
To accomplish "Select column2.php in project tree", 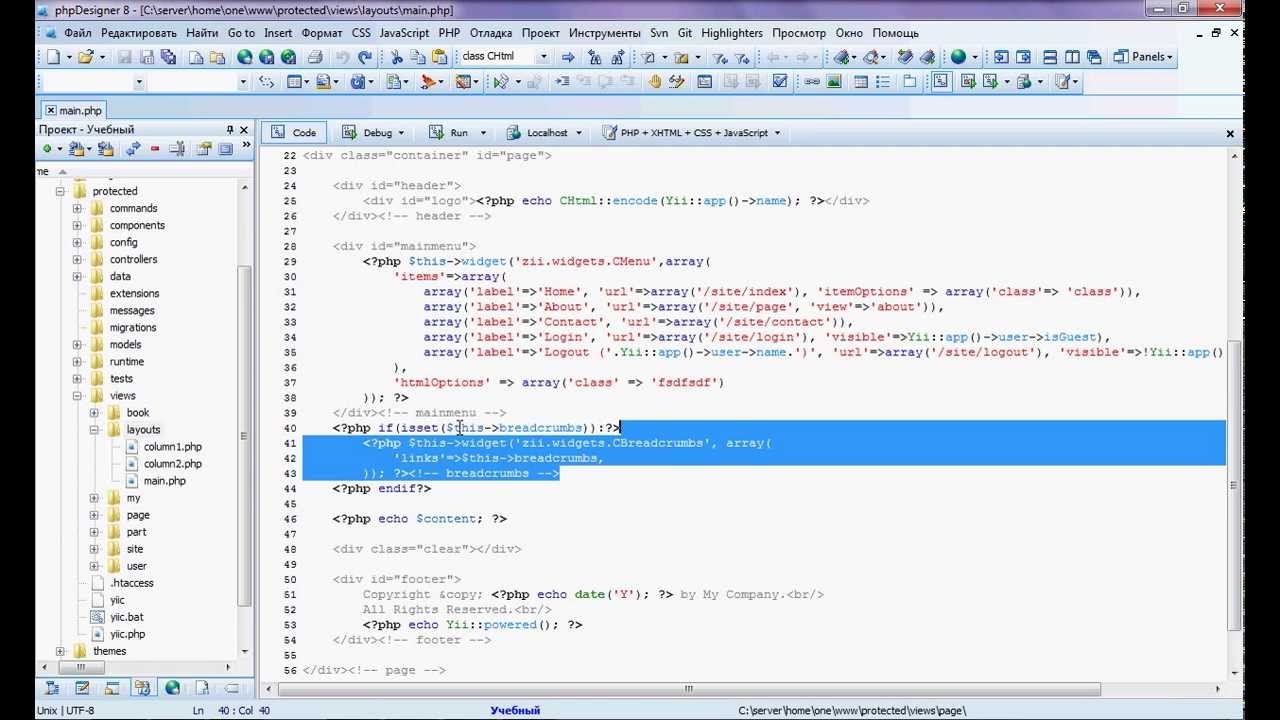I will (172, 464).
